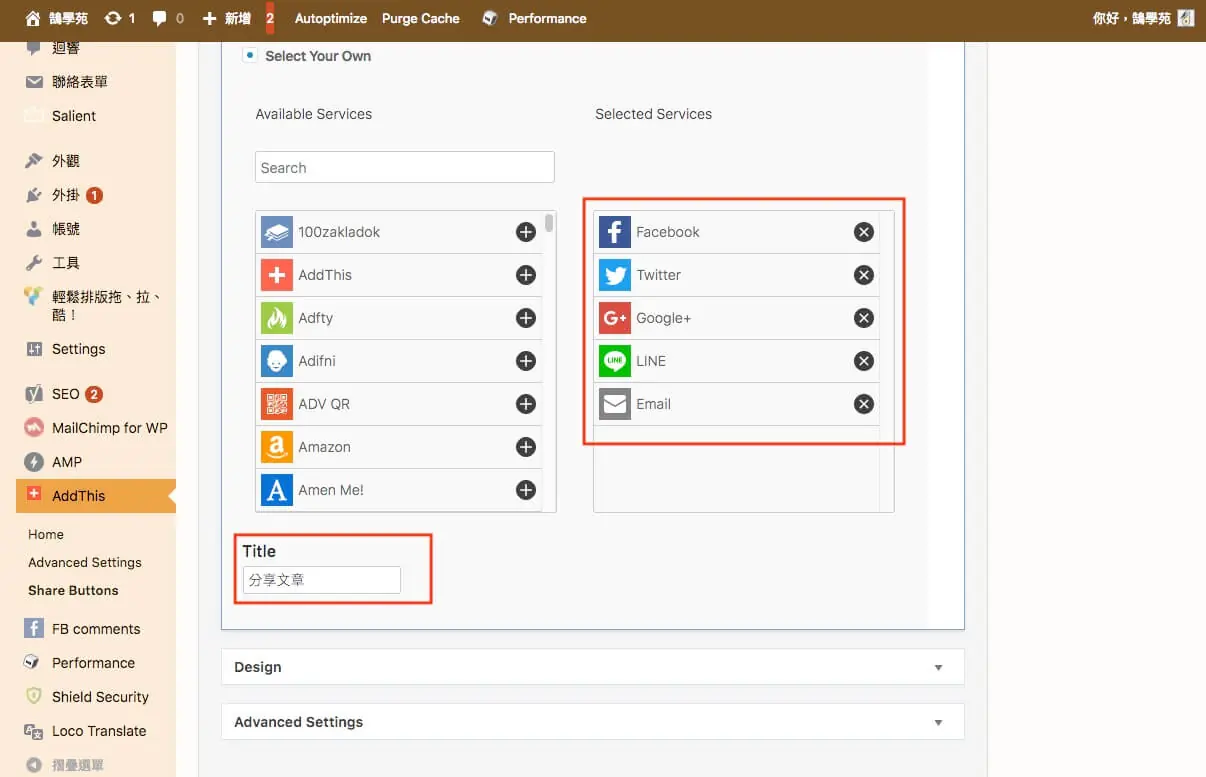Screen dimensions: 1206x777
Task: Add the Adifni service
Action: coord(526,361)
